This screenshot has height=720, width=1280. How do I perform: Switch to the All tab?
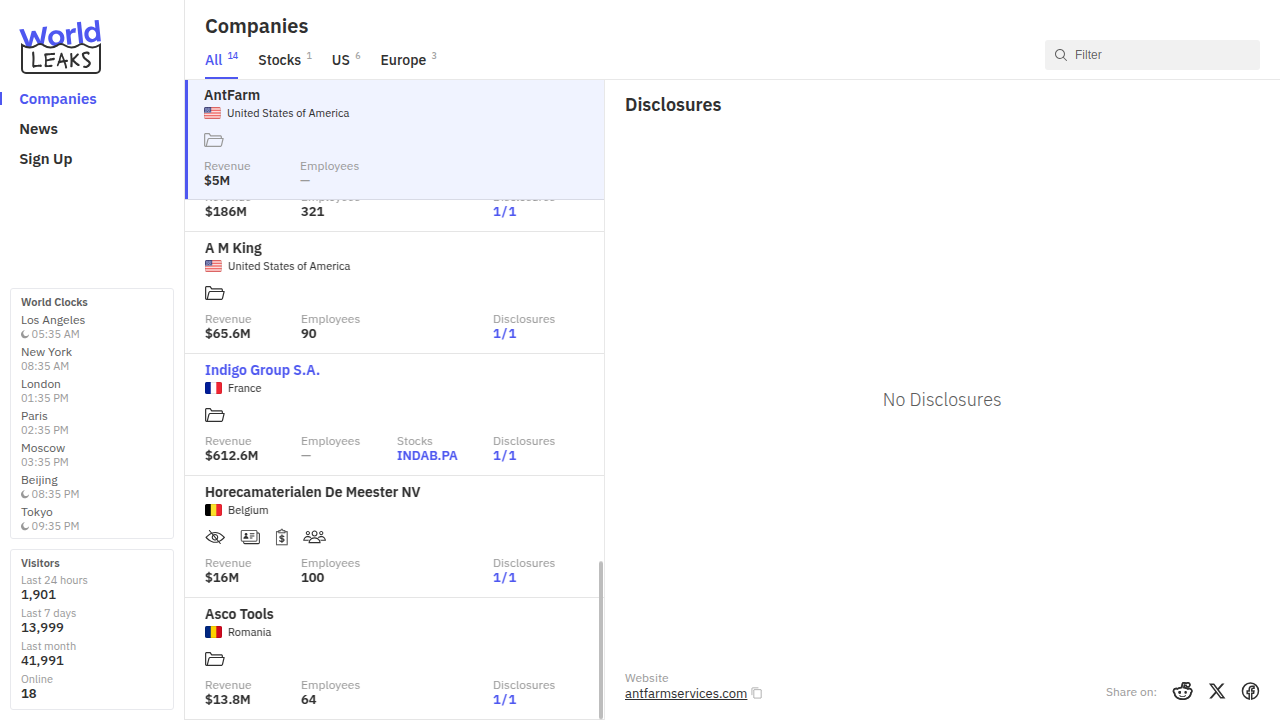click(221, 60)
